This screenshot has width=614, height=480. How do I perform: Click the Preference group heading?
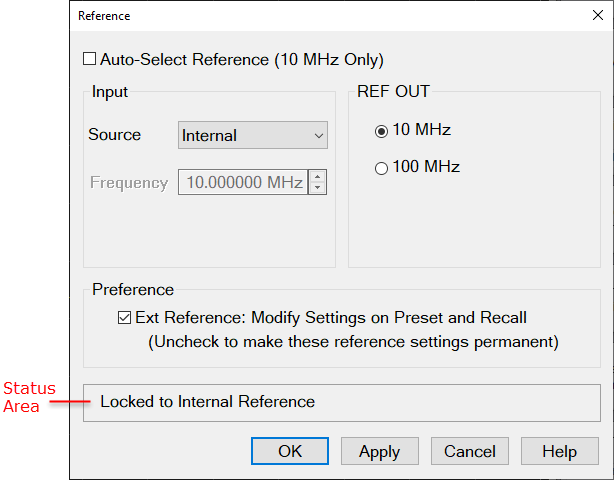[133, 290]
